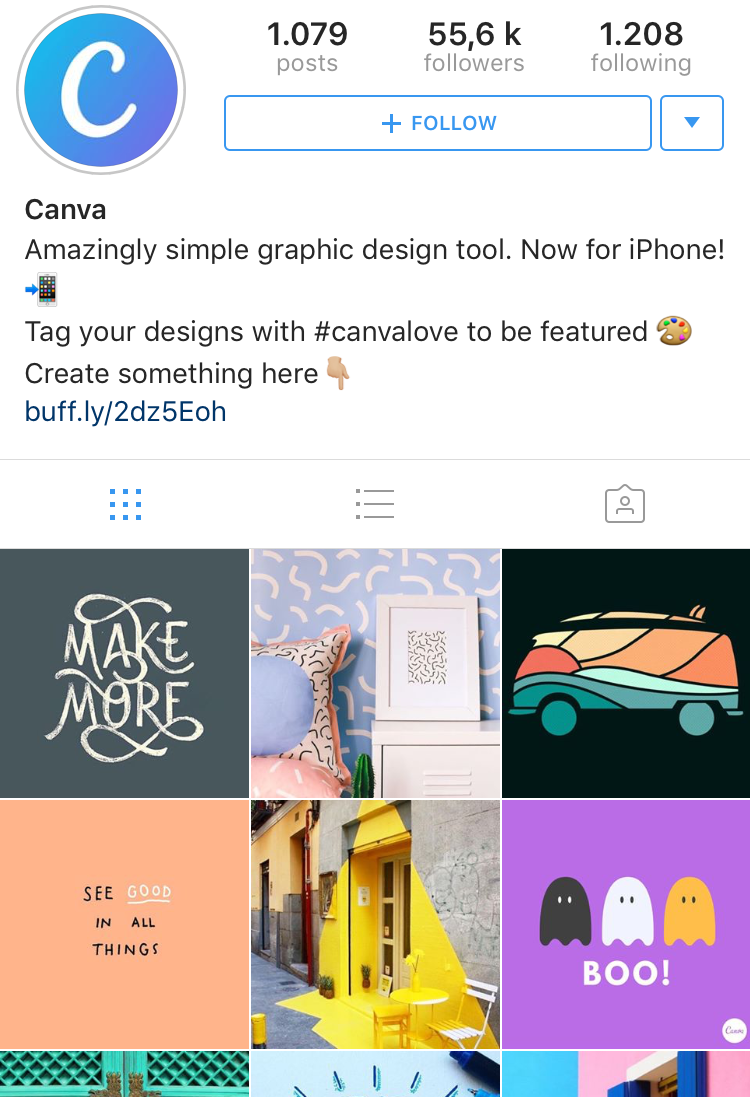Open the 55,6 k followers list

point(474,47)
